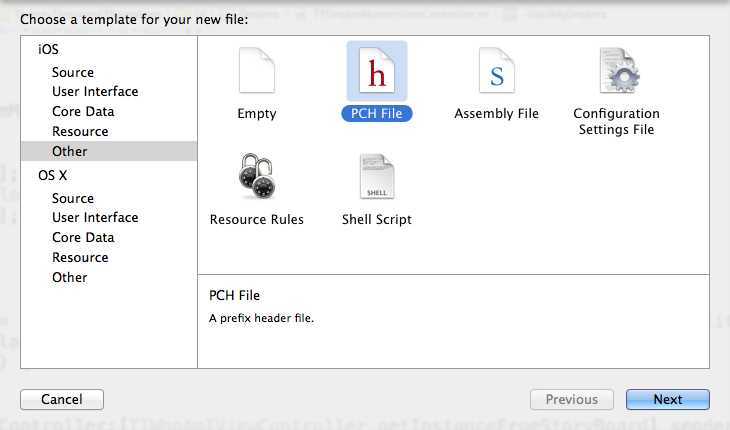Select the highlighted iOS Other category
Viewport: 730px width, 430px height.
(x=70, y=152)
